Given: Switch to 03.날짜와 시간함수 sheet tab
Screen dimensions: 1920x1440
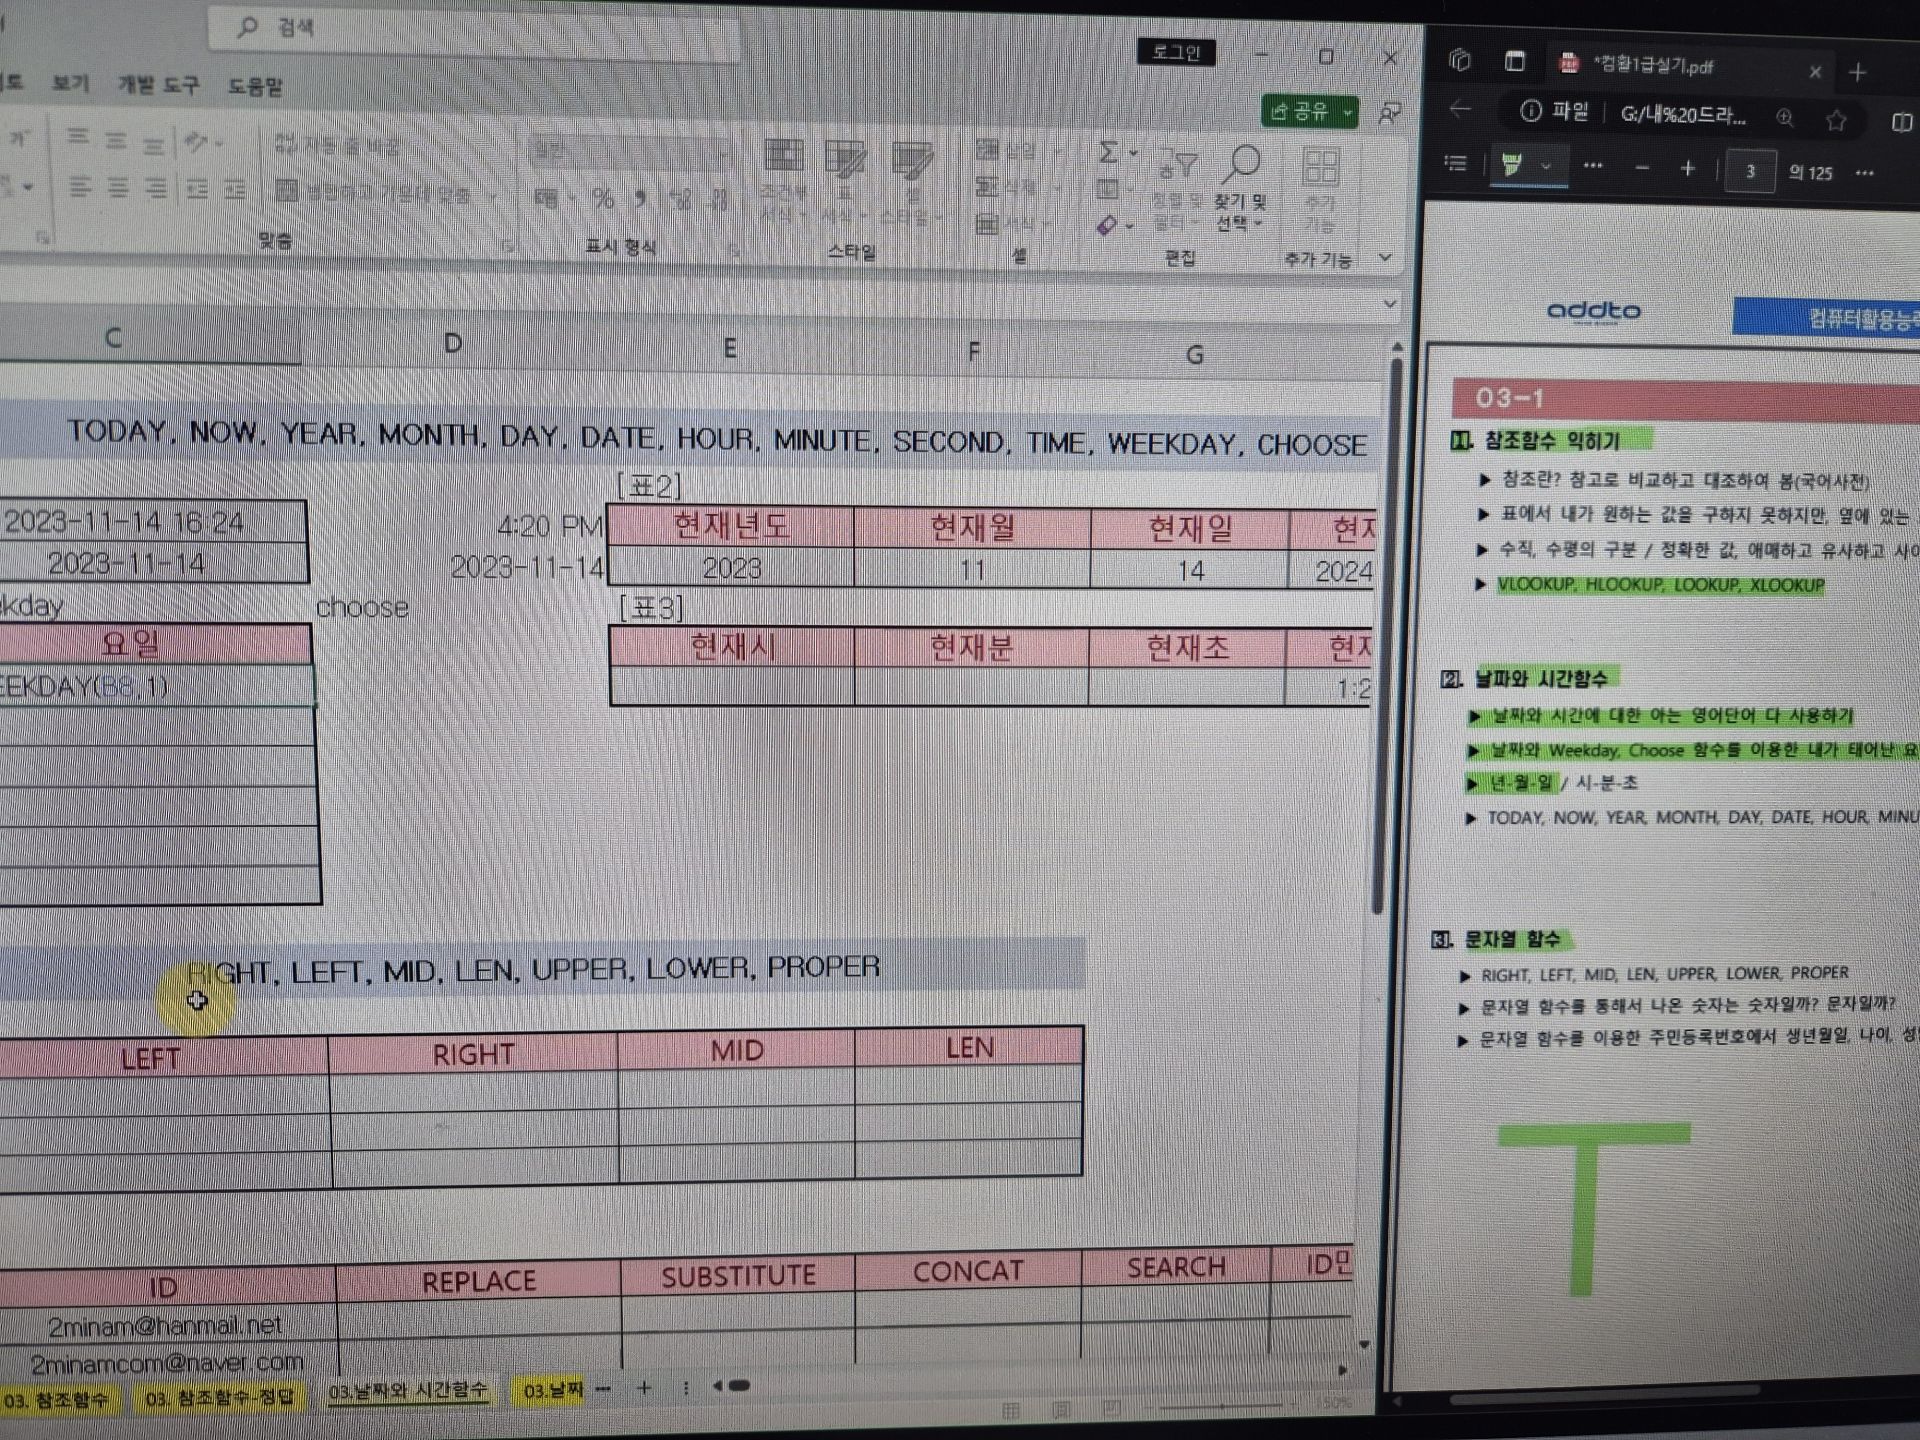Looking at the screenshot, I should click(x=408, y=1391).
